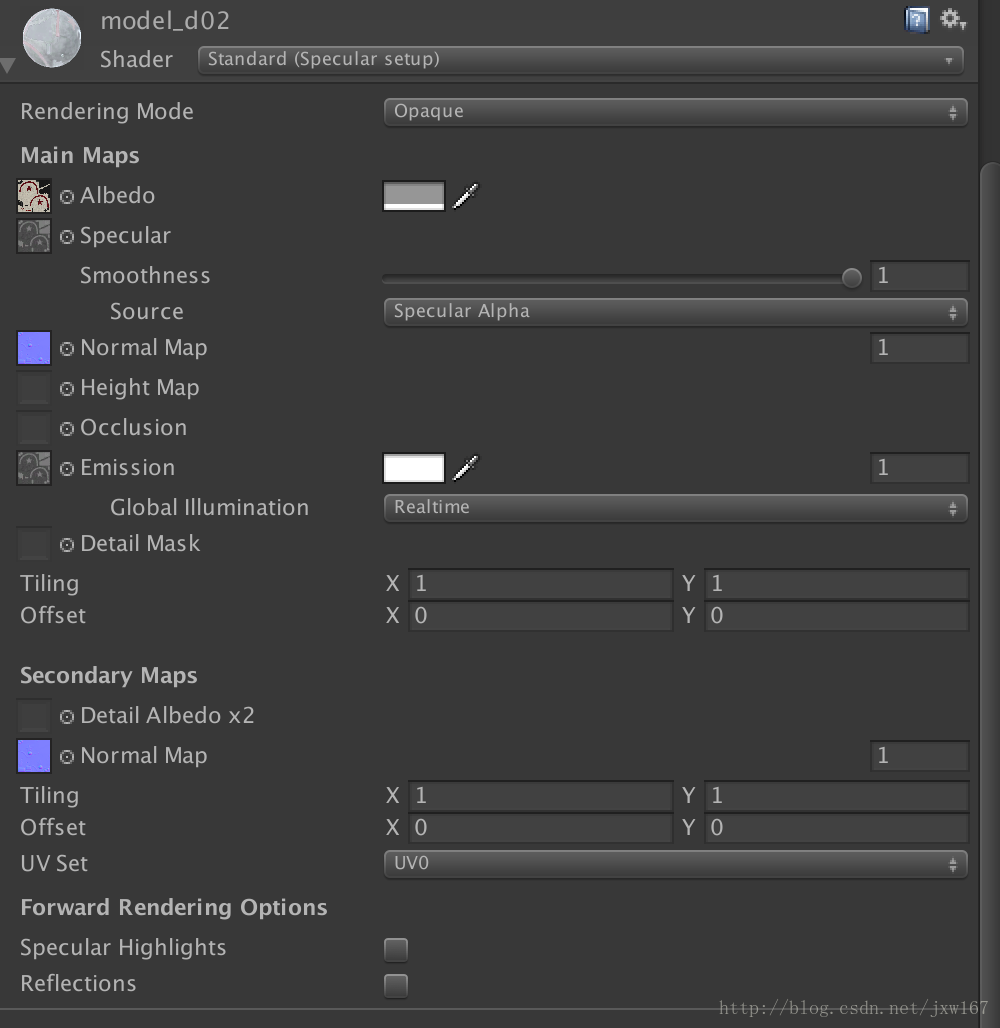Click the Albedo color swatch

coord(414,196)
